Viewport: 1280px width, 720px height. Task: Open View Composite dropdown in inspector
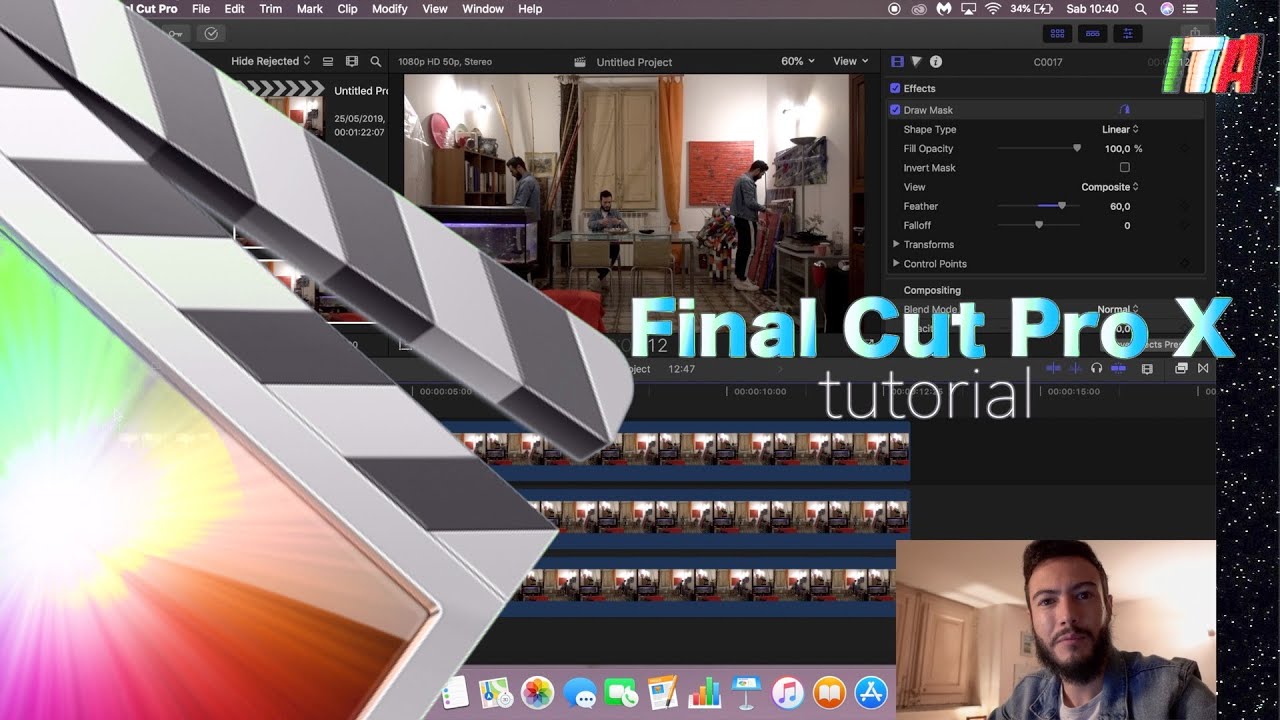[x=1110, y=187]
